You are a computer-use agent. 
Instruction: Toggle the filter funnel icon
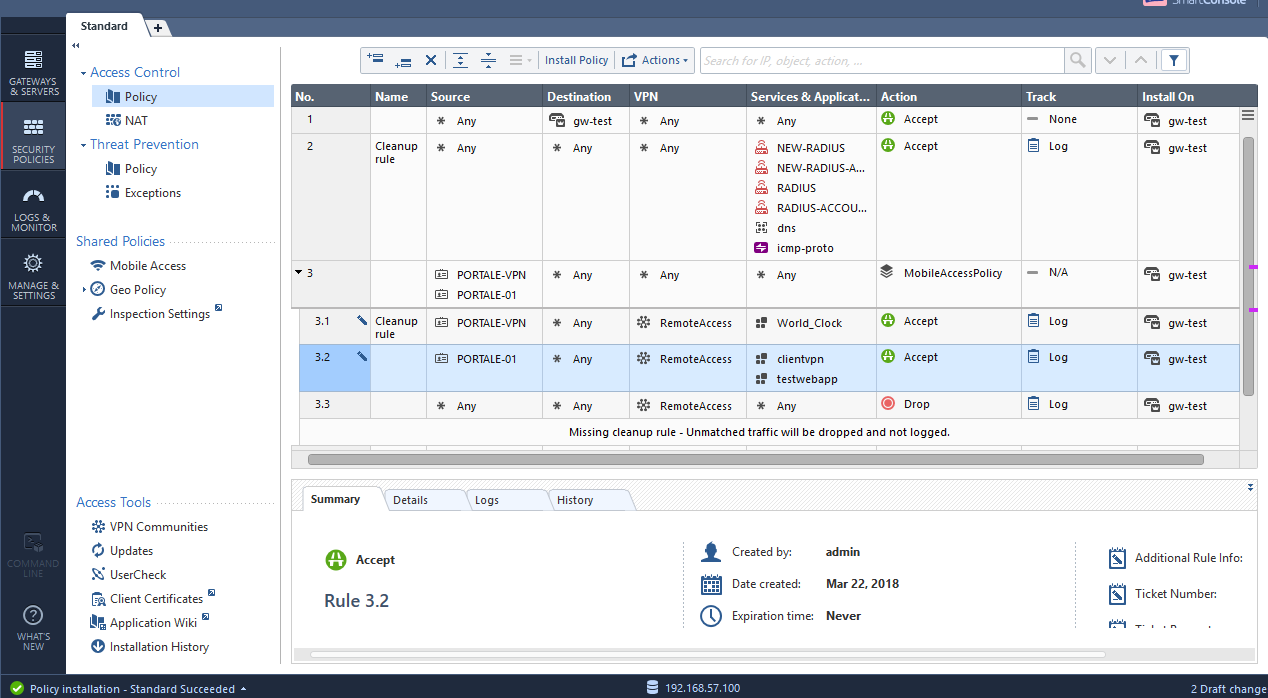(x=1174, y=60)
